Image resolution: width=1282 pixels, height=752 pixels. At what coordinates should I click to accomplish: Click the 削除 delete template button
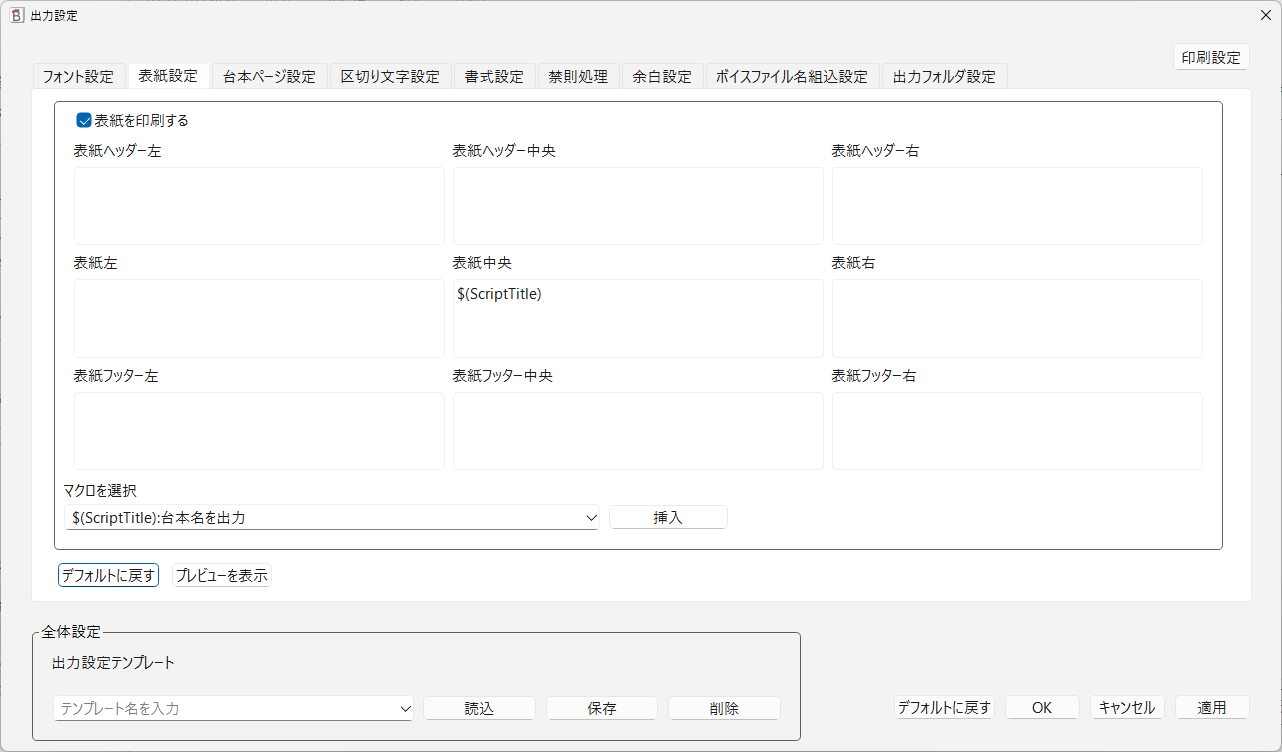tap(724, 708)
